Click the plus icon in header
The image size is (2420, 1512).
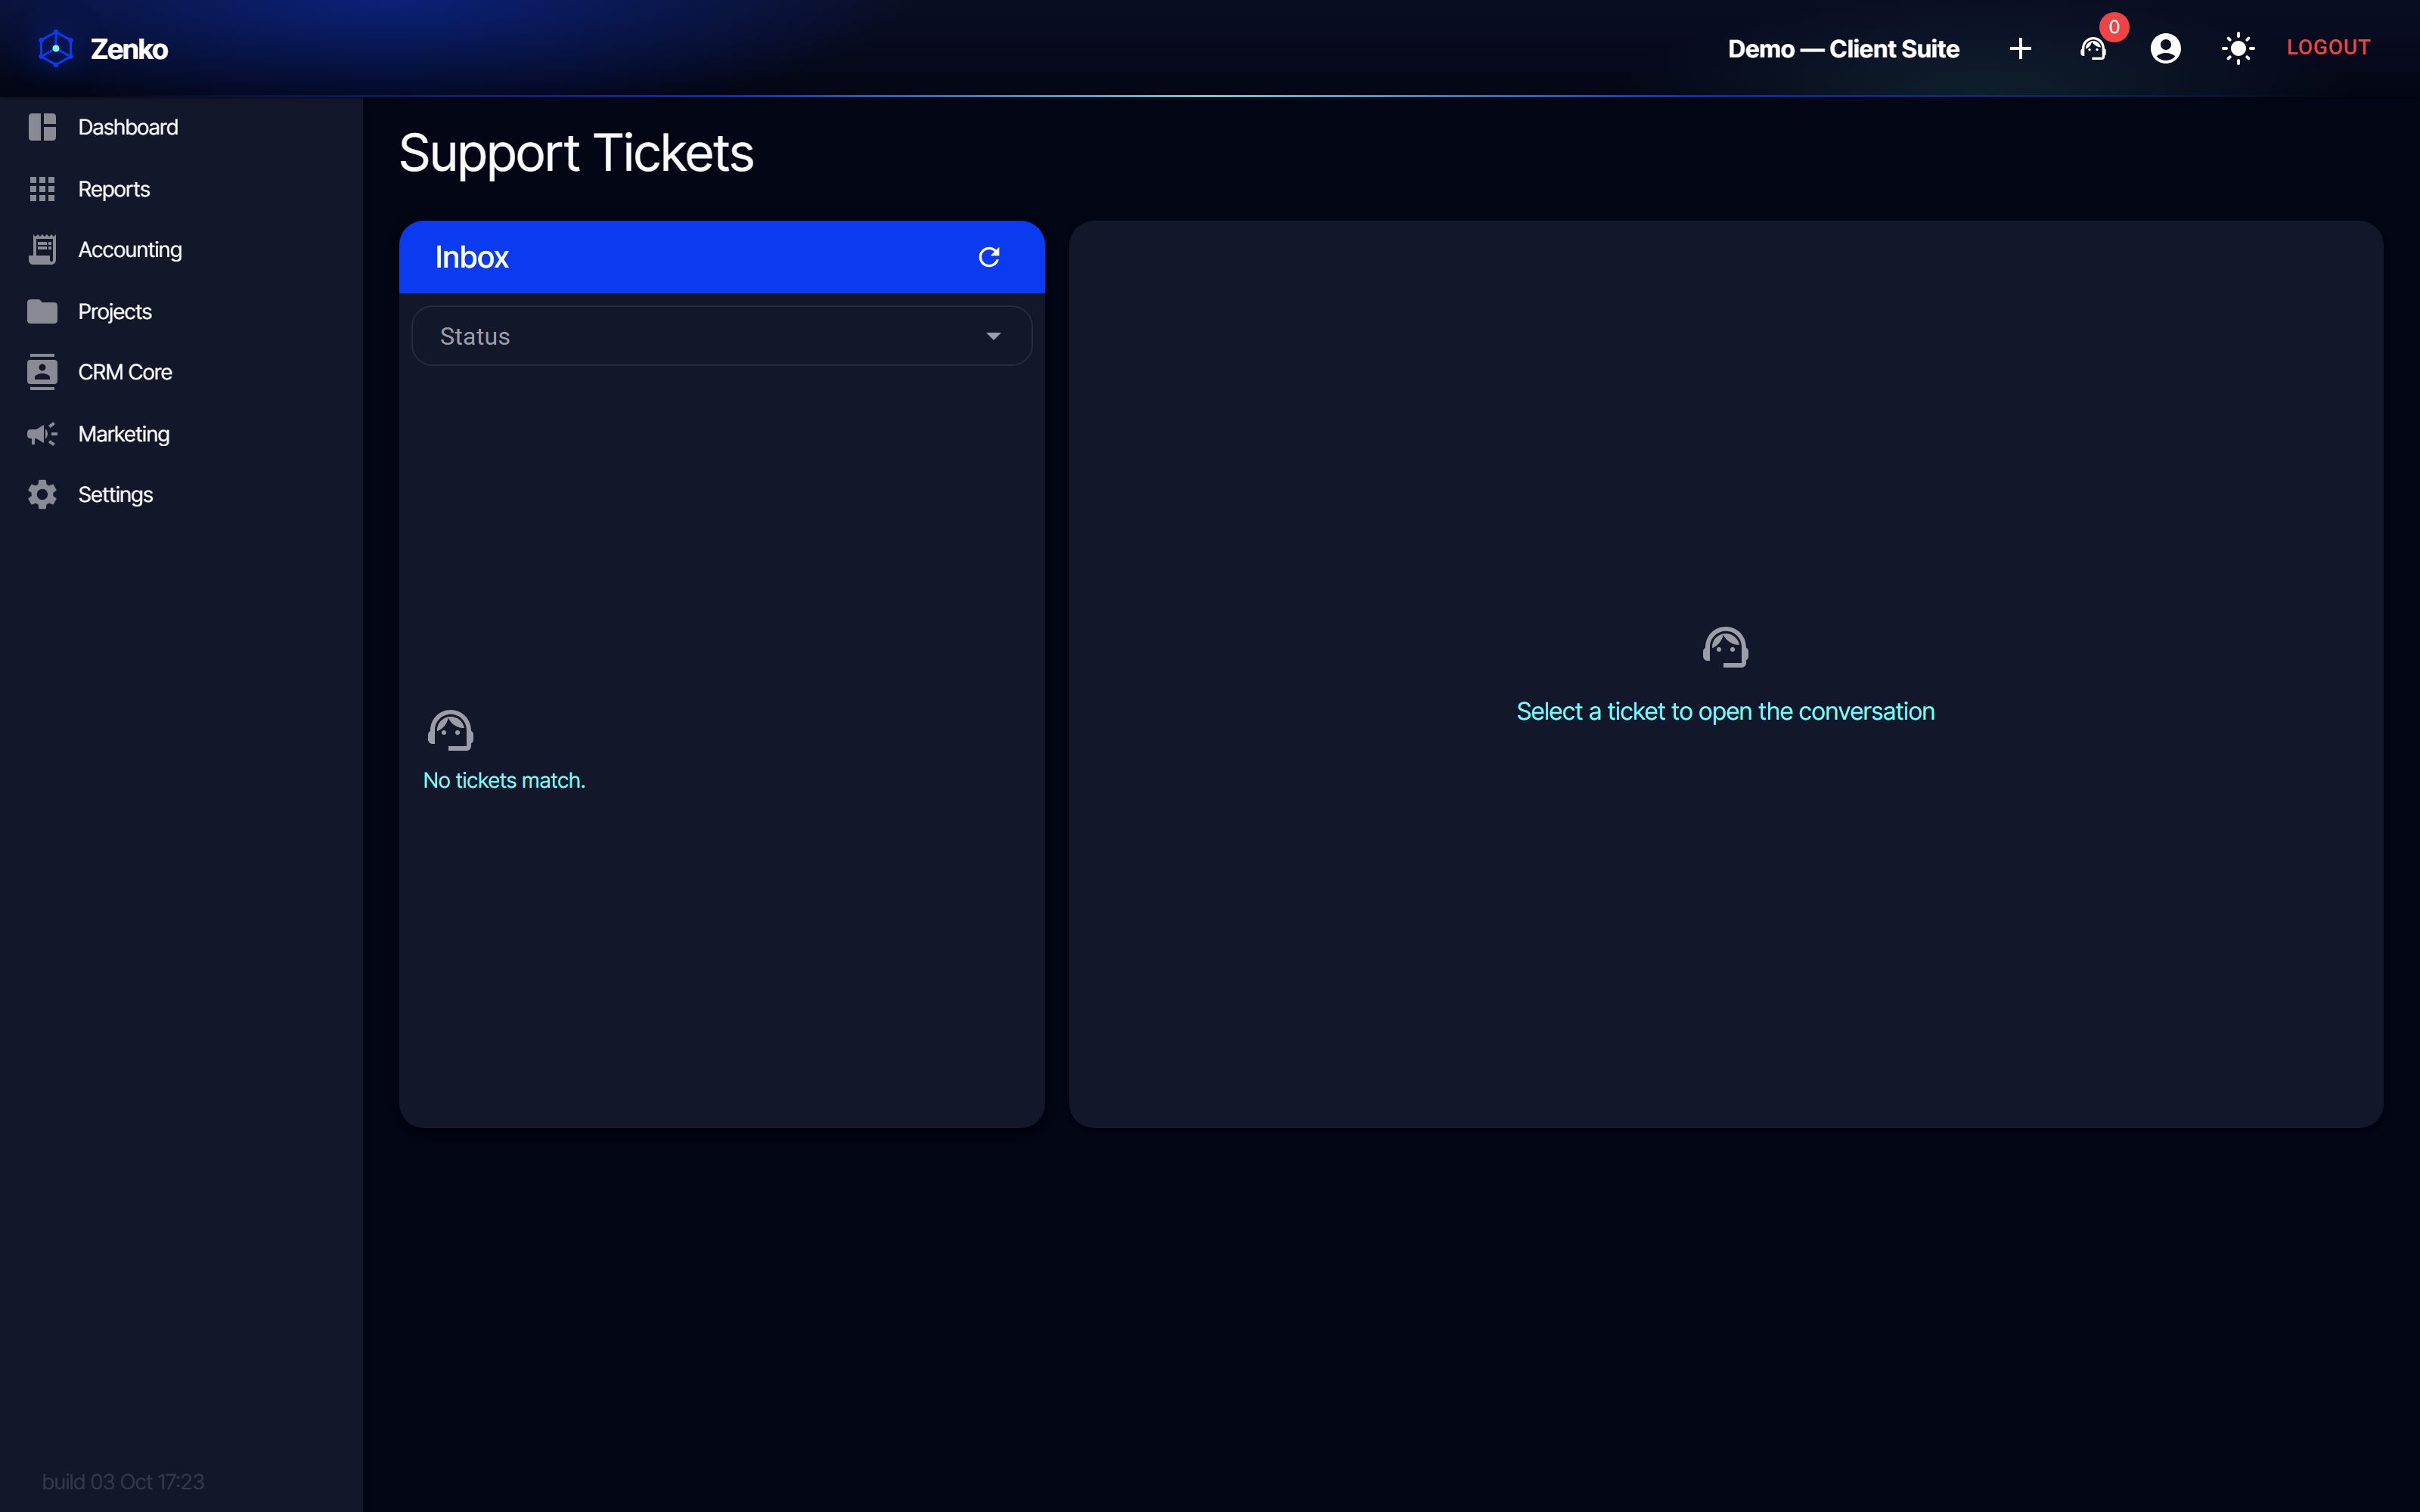pyautogui.click(x=2020, y=48)
